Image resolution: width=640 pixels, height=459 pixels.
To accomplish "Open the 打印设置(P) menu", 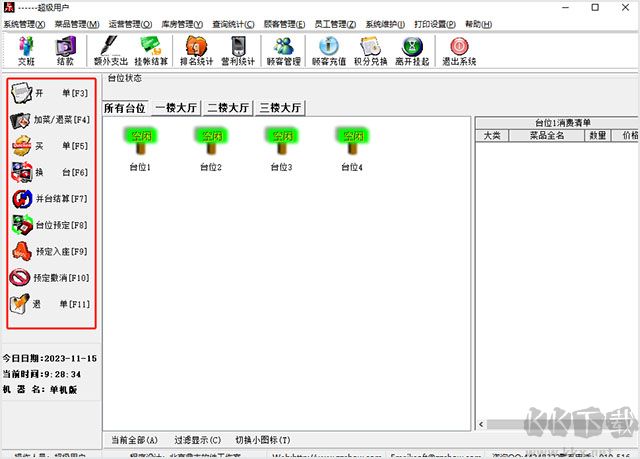I will 435,24.
